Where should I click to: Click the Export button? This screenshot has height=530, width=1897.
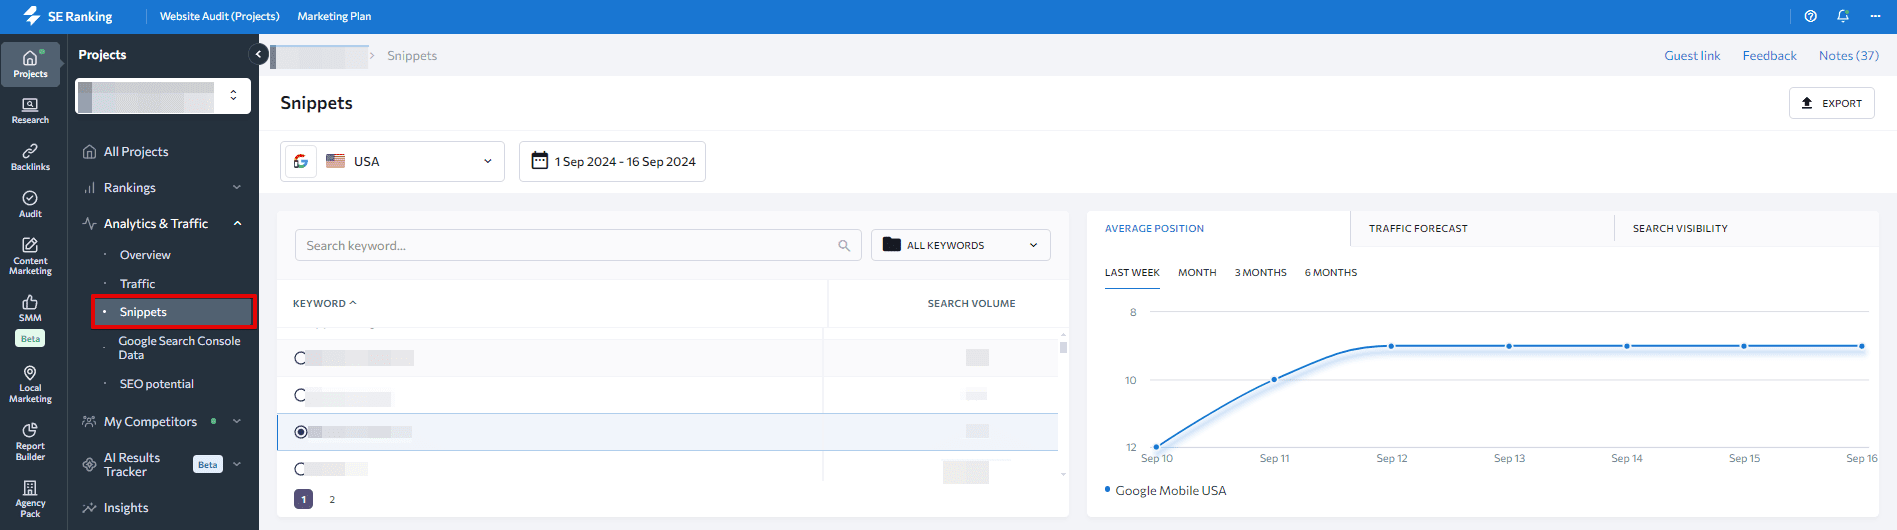coord(1831,103)
